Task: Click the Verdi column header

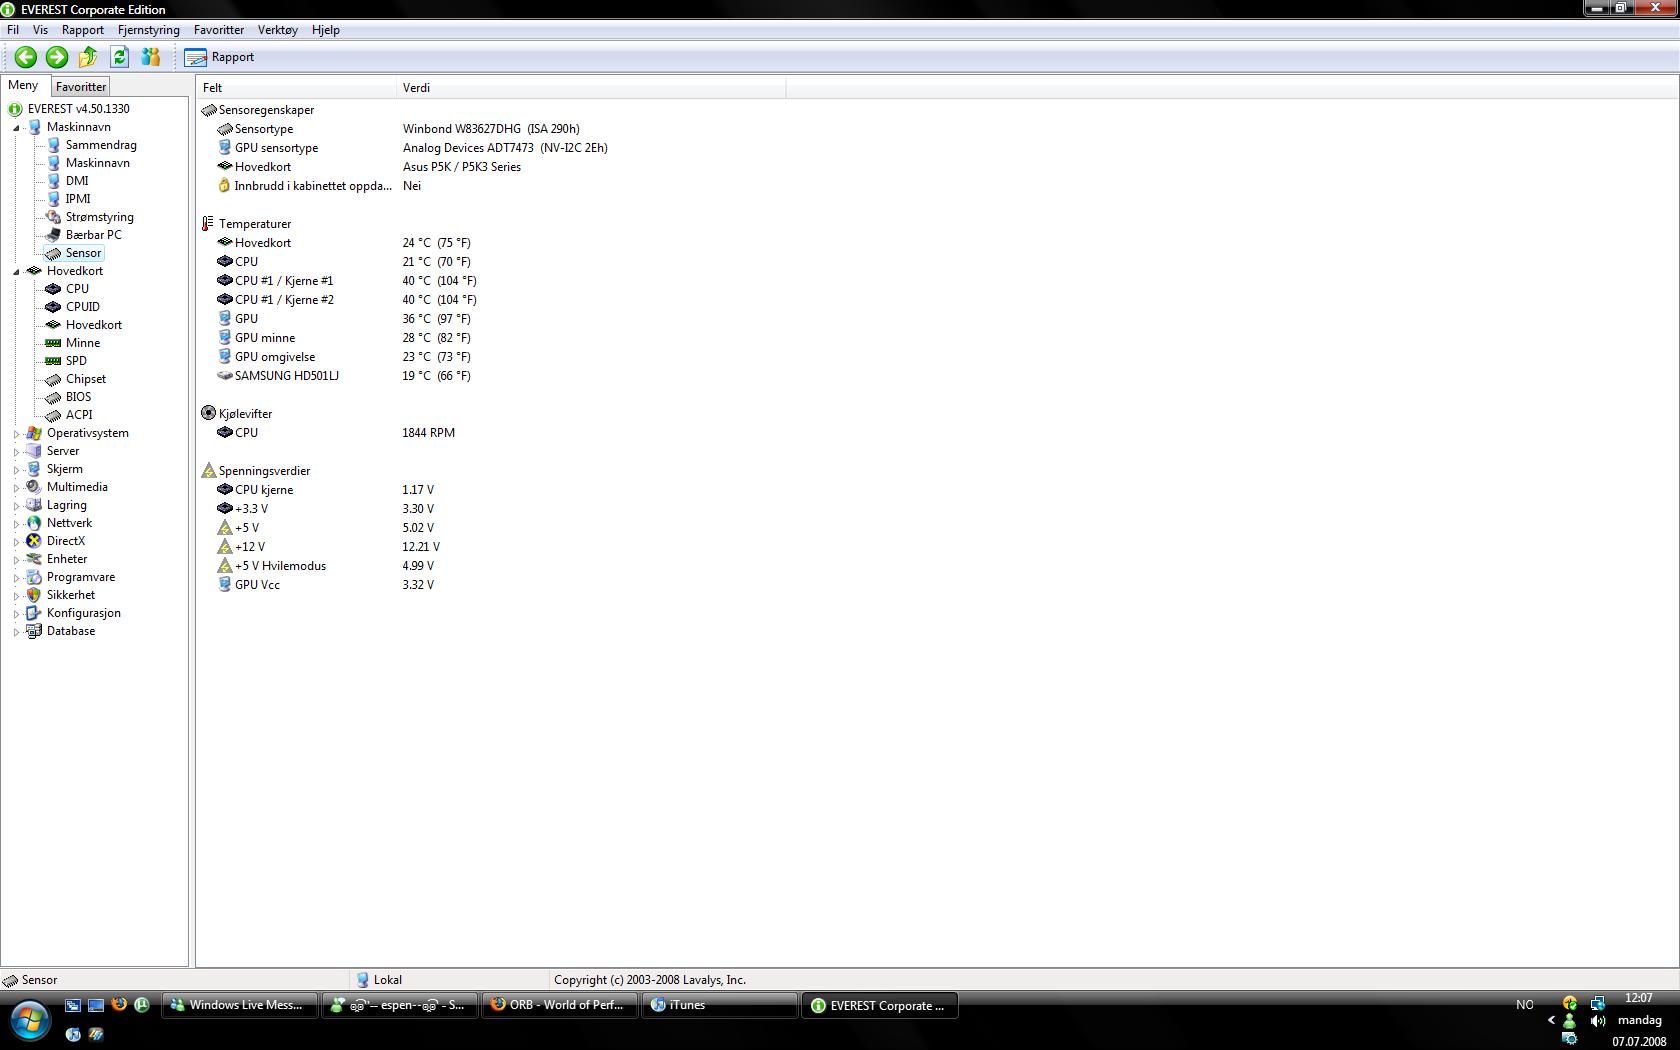Action: point(590,88)
